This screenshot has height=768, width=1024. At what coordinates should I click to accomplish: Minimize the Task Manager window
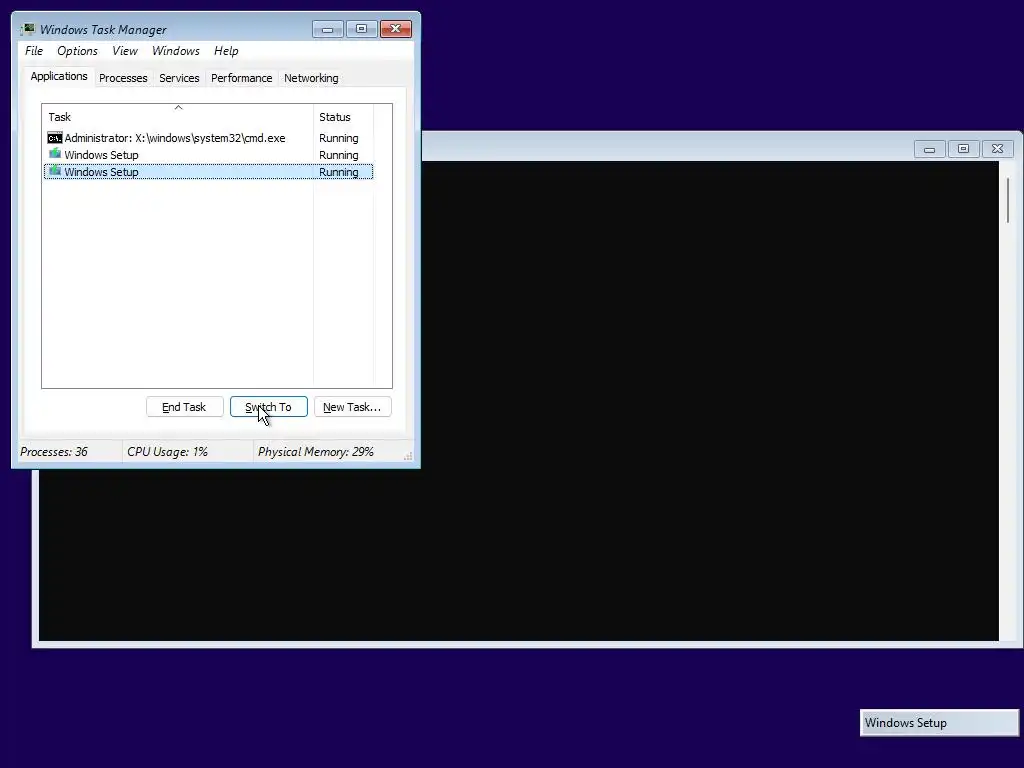tap(328, 29)
